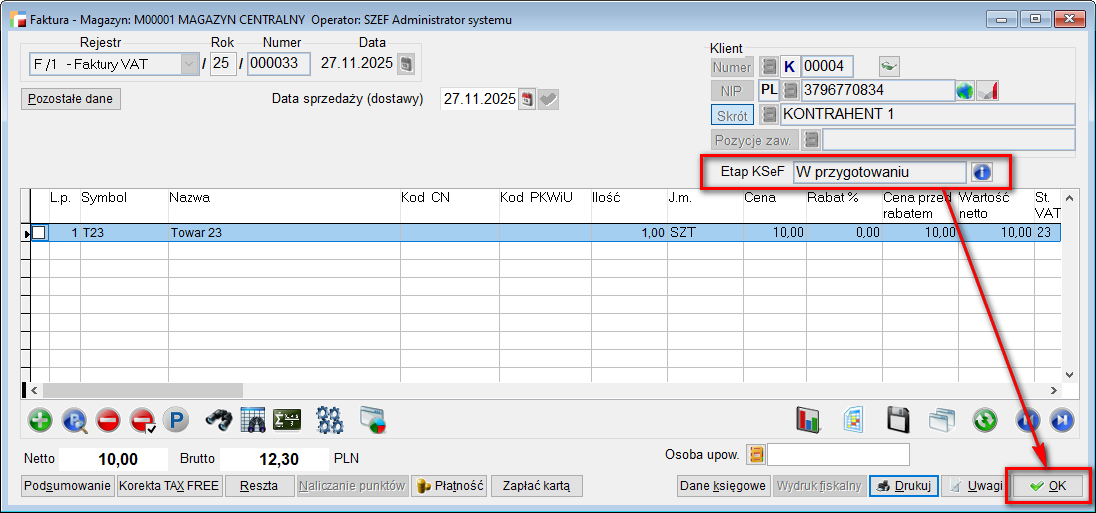The height and width of the screenshot is (513, 1096).
Task: Click the horizontal scrollbar's right arrow
Action: click(x=1053, y=390)
